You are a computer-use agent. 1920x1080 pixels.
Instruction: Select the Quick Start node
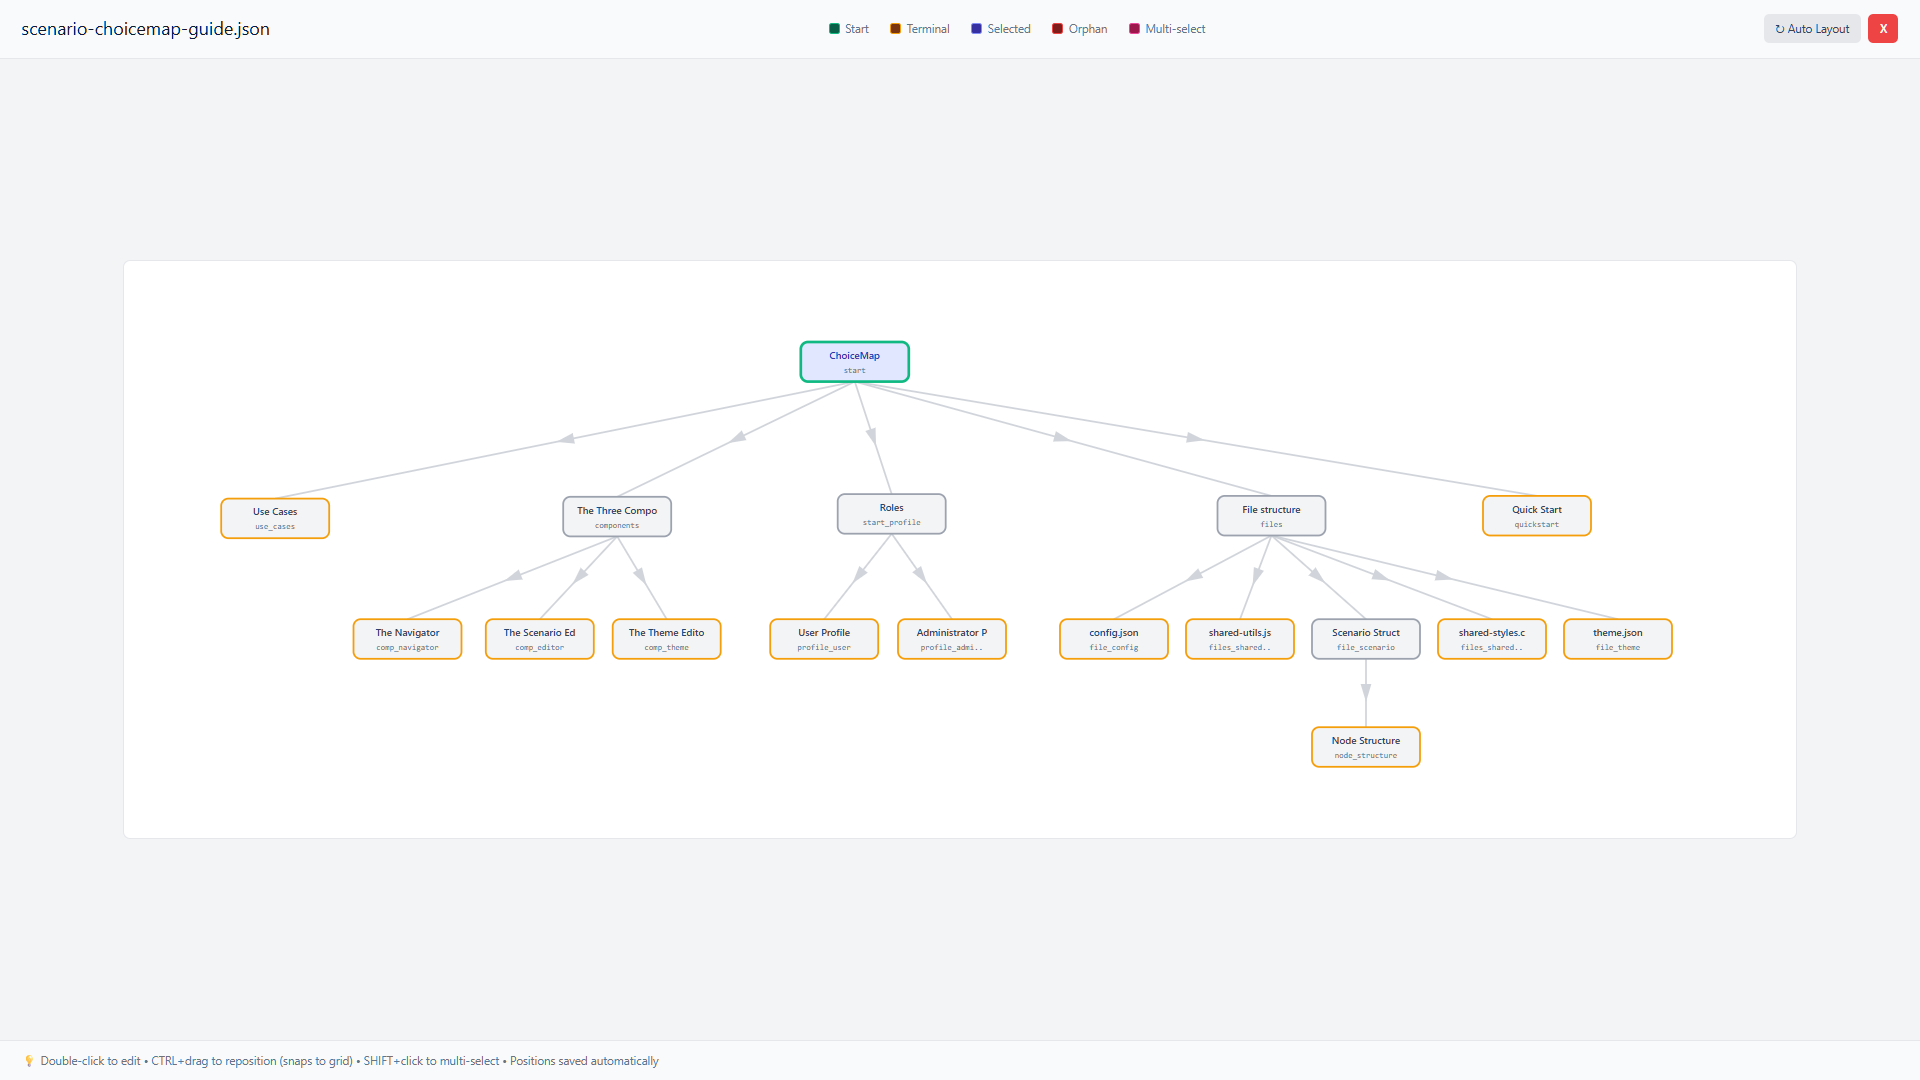[x=1536, y=516]
